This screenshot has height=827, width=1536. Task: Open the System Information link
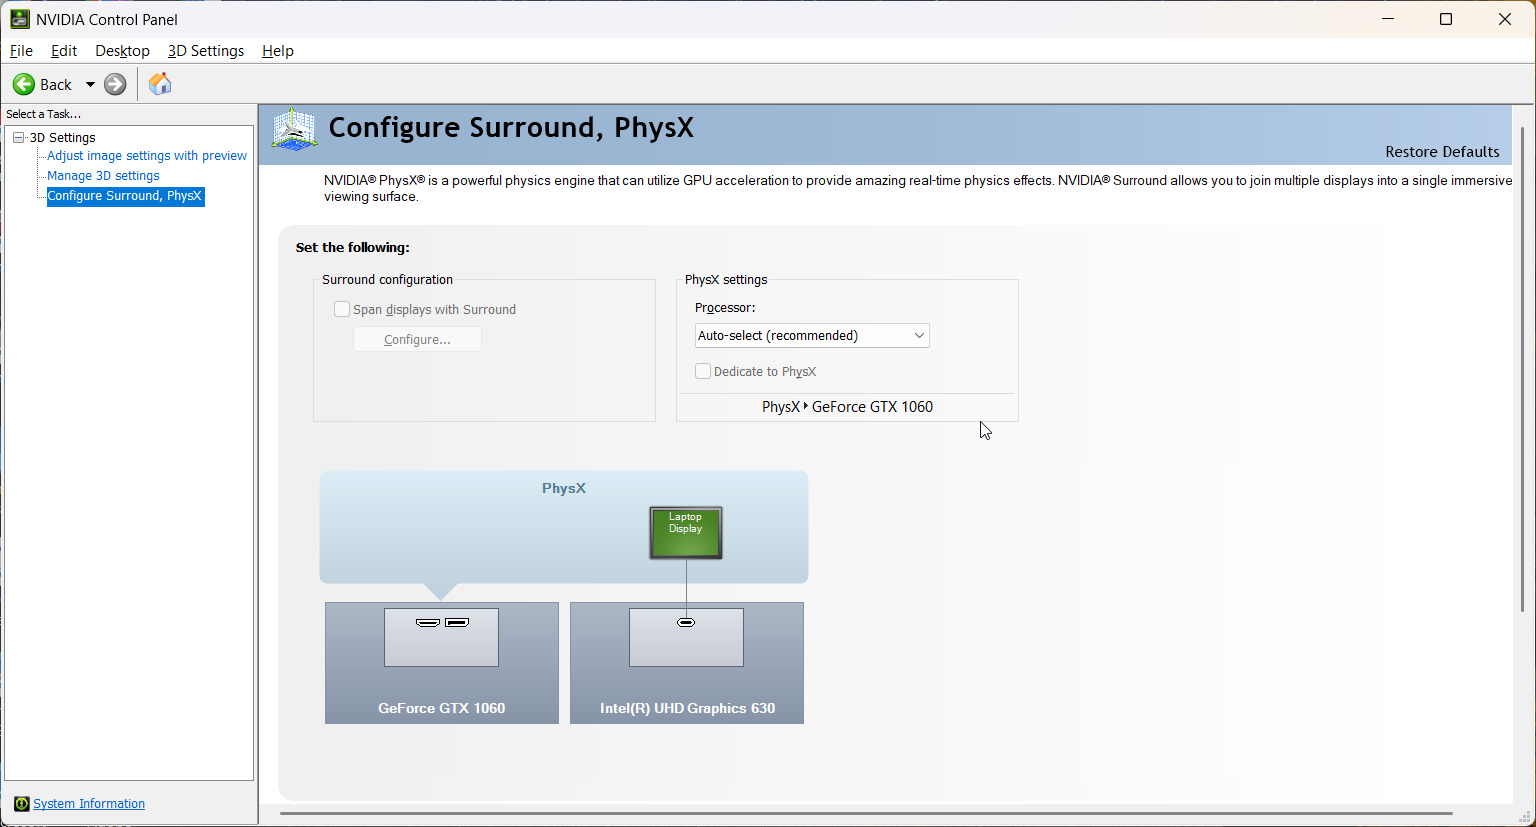click(x=89, y=804)
